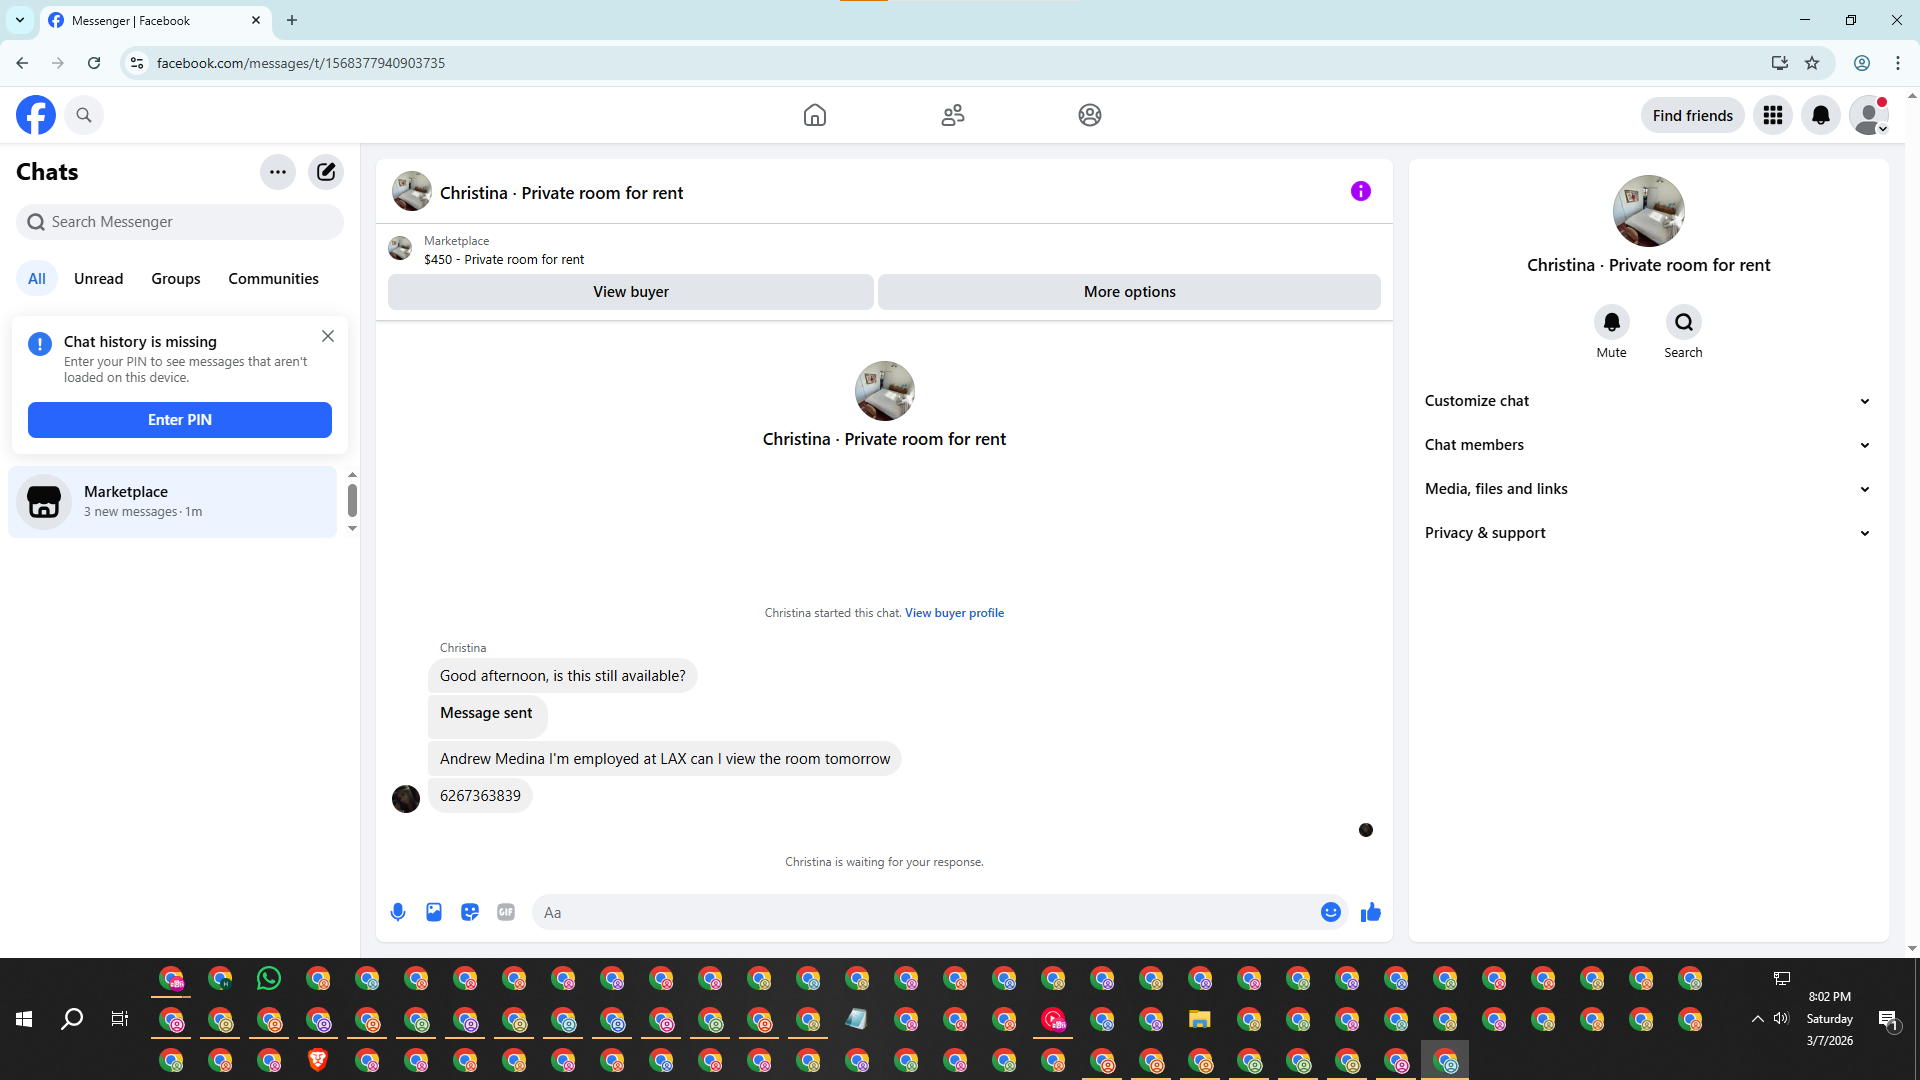The width and height of the screenshot is (1920, 1080).
Task: Open the Facebook logo home link
Action: coord(36,115)
